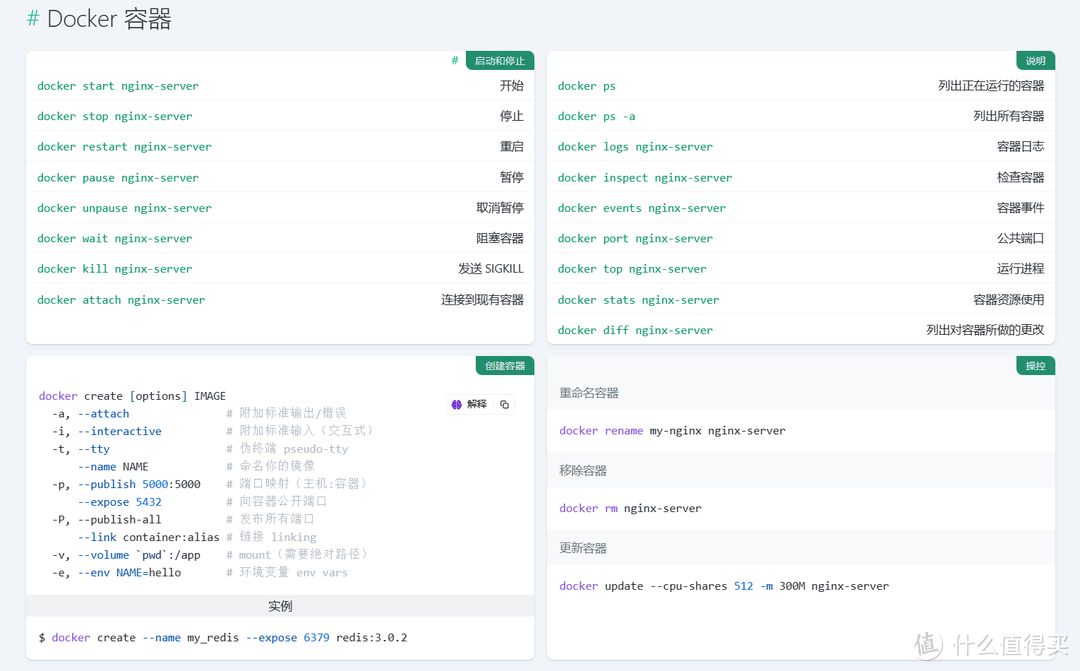The width and height of the screenshot is (1080, 671).
Task: Click the --publish-all option
Action: tap(120, 519)
